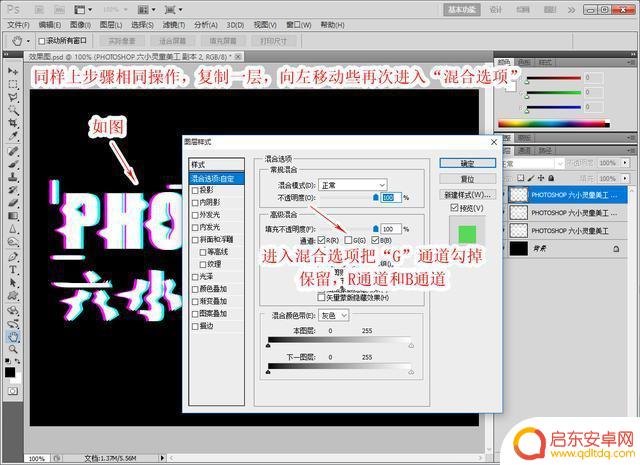This screenshot has width=640, height=465.
Task: Select the Eraser tool
Action: click(13, 203)
